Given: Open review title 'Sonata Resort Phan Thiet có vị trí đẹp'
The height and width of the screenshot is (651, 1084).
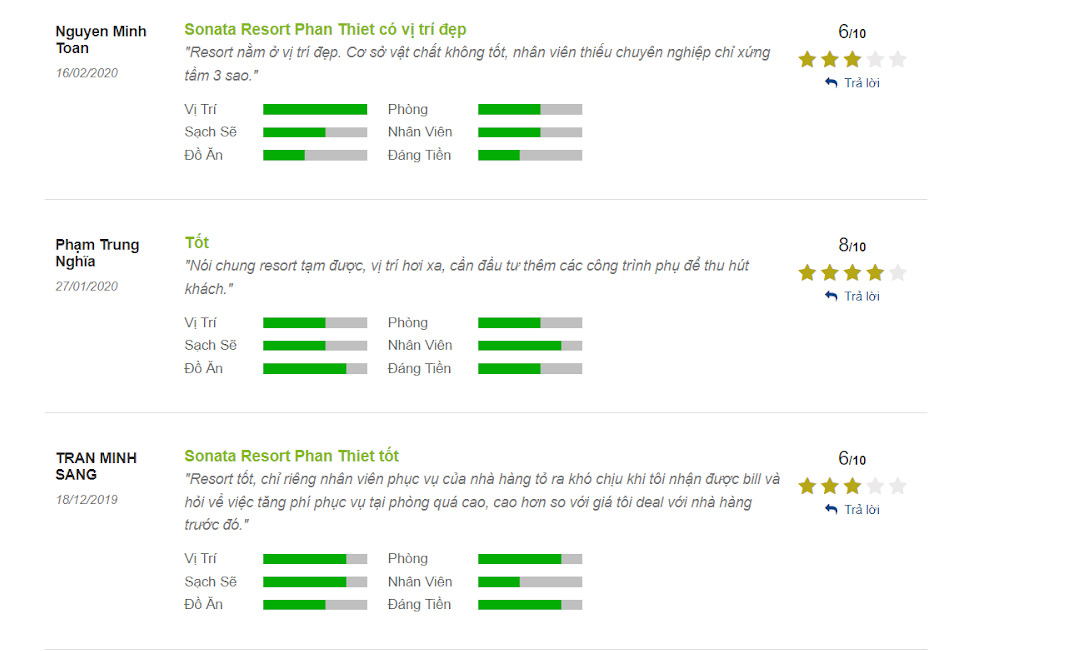Looking at the screenshot, I should pos(325,30).
